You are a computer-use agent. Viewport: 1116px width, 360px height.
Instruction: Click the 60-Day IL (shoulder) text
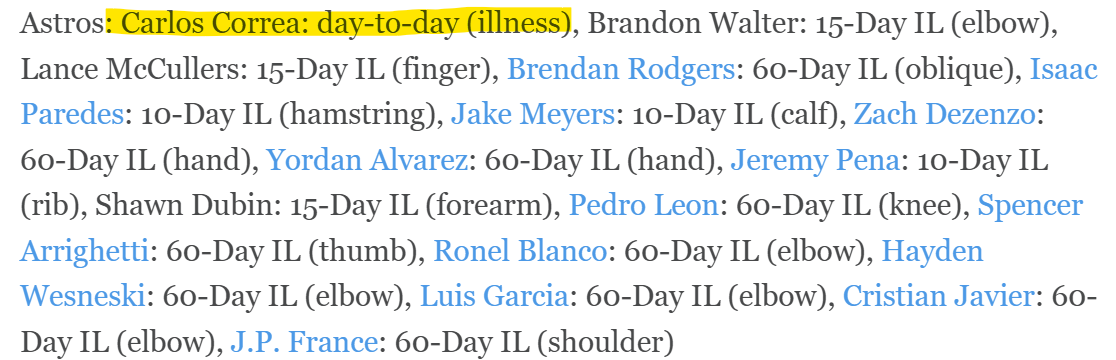click(534, 342)
